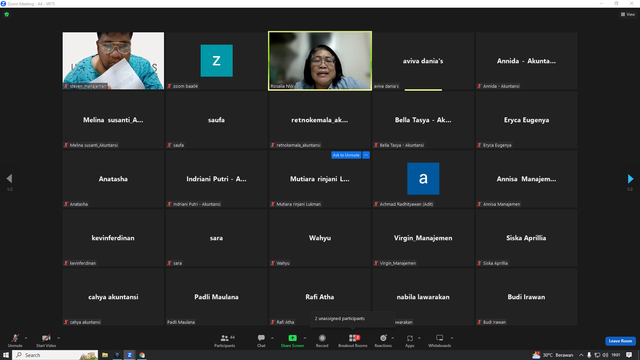The height and width of the screenshot is (360, 640).
Task: Select the 'aviva dania's' participant tile
Action: 423,61
